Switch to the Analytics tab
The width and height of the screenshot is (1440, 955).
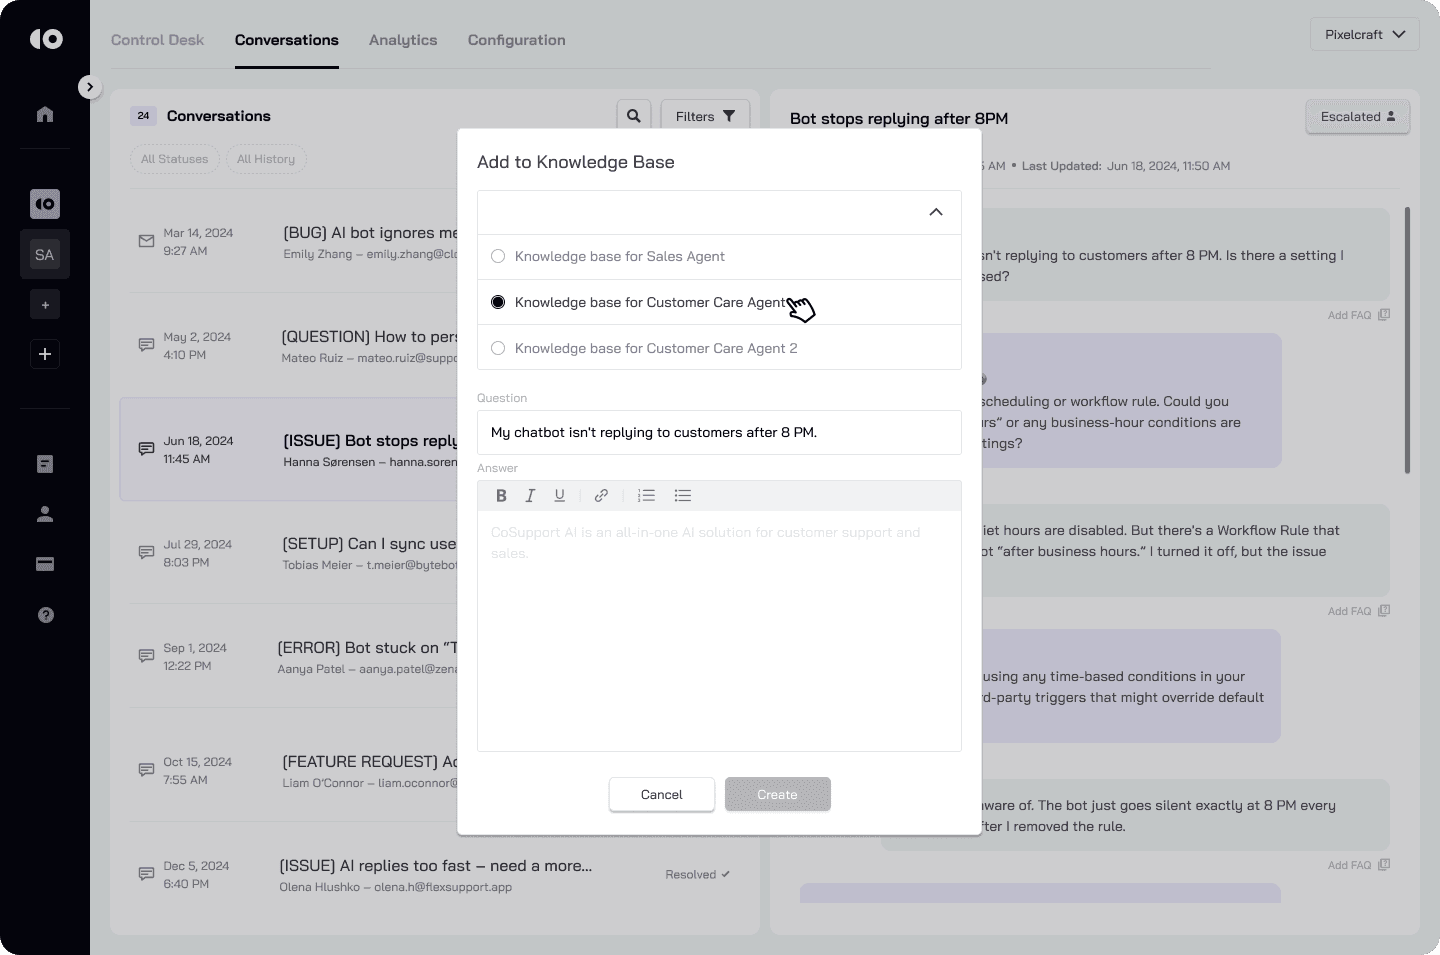coord(403,40)
